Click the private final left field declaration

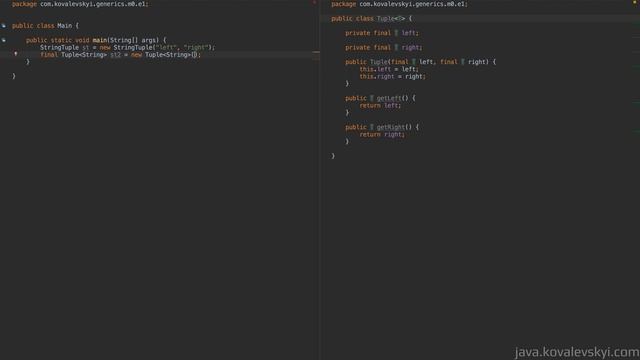tap(382, 33)
